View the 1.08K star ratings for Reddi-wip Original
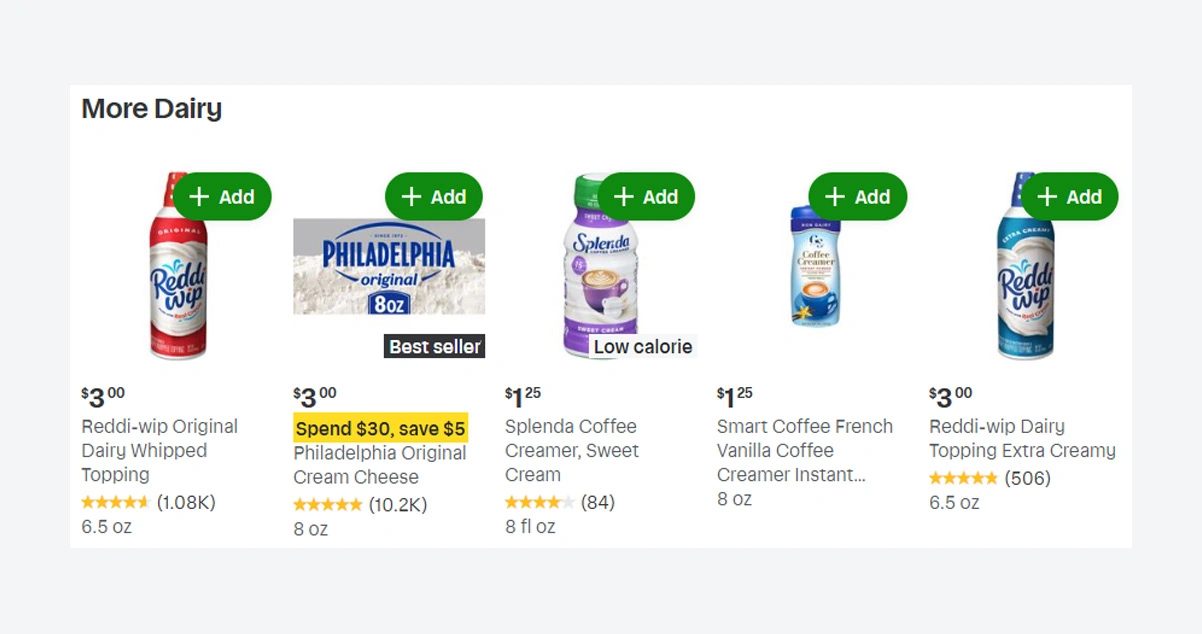Image resolution: width=1202 pixels, height=634 pixels. 148,502
